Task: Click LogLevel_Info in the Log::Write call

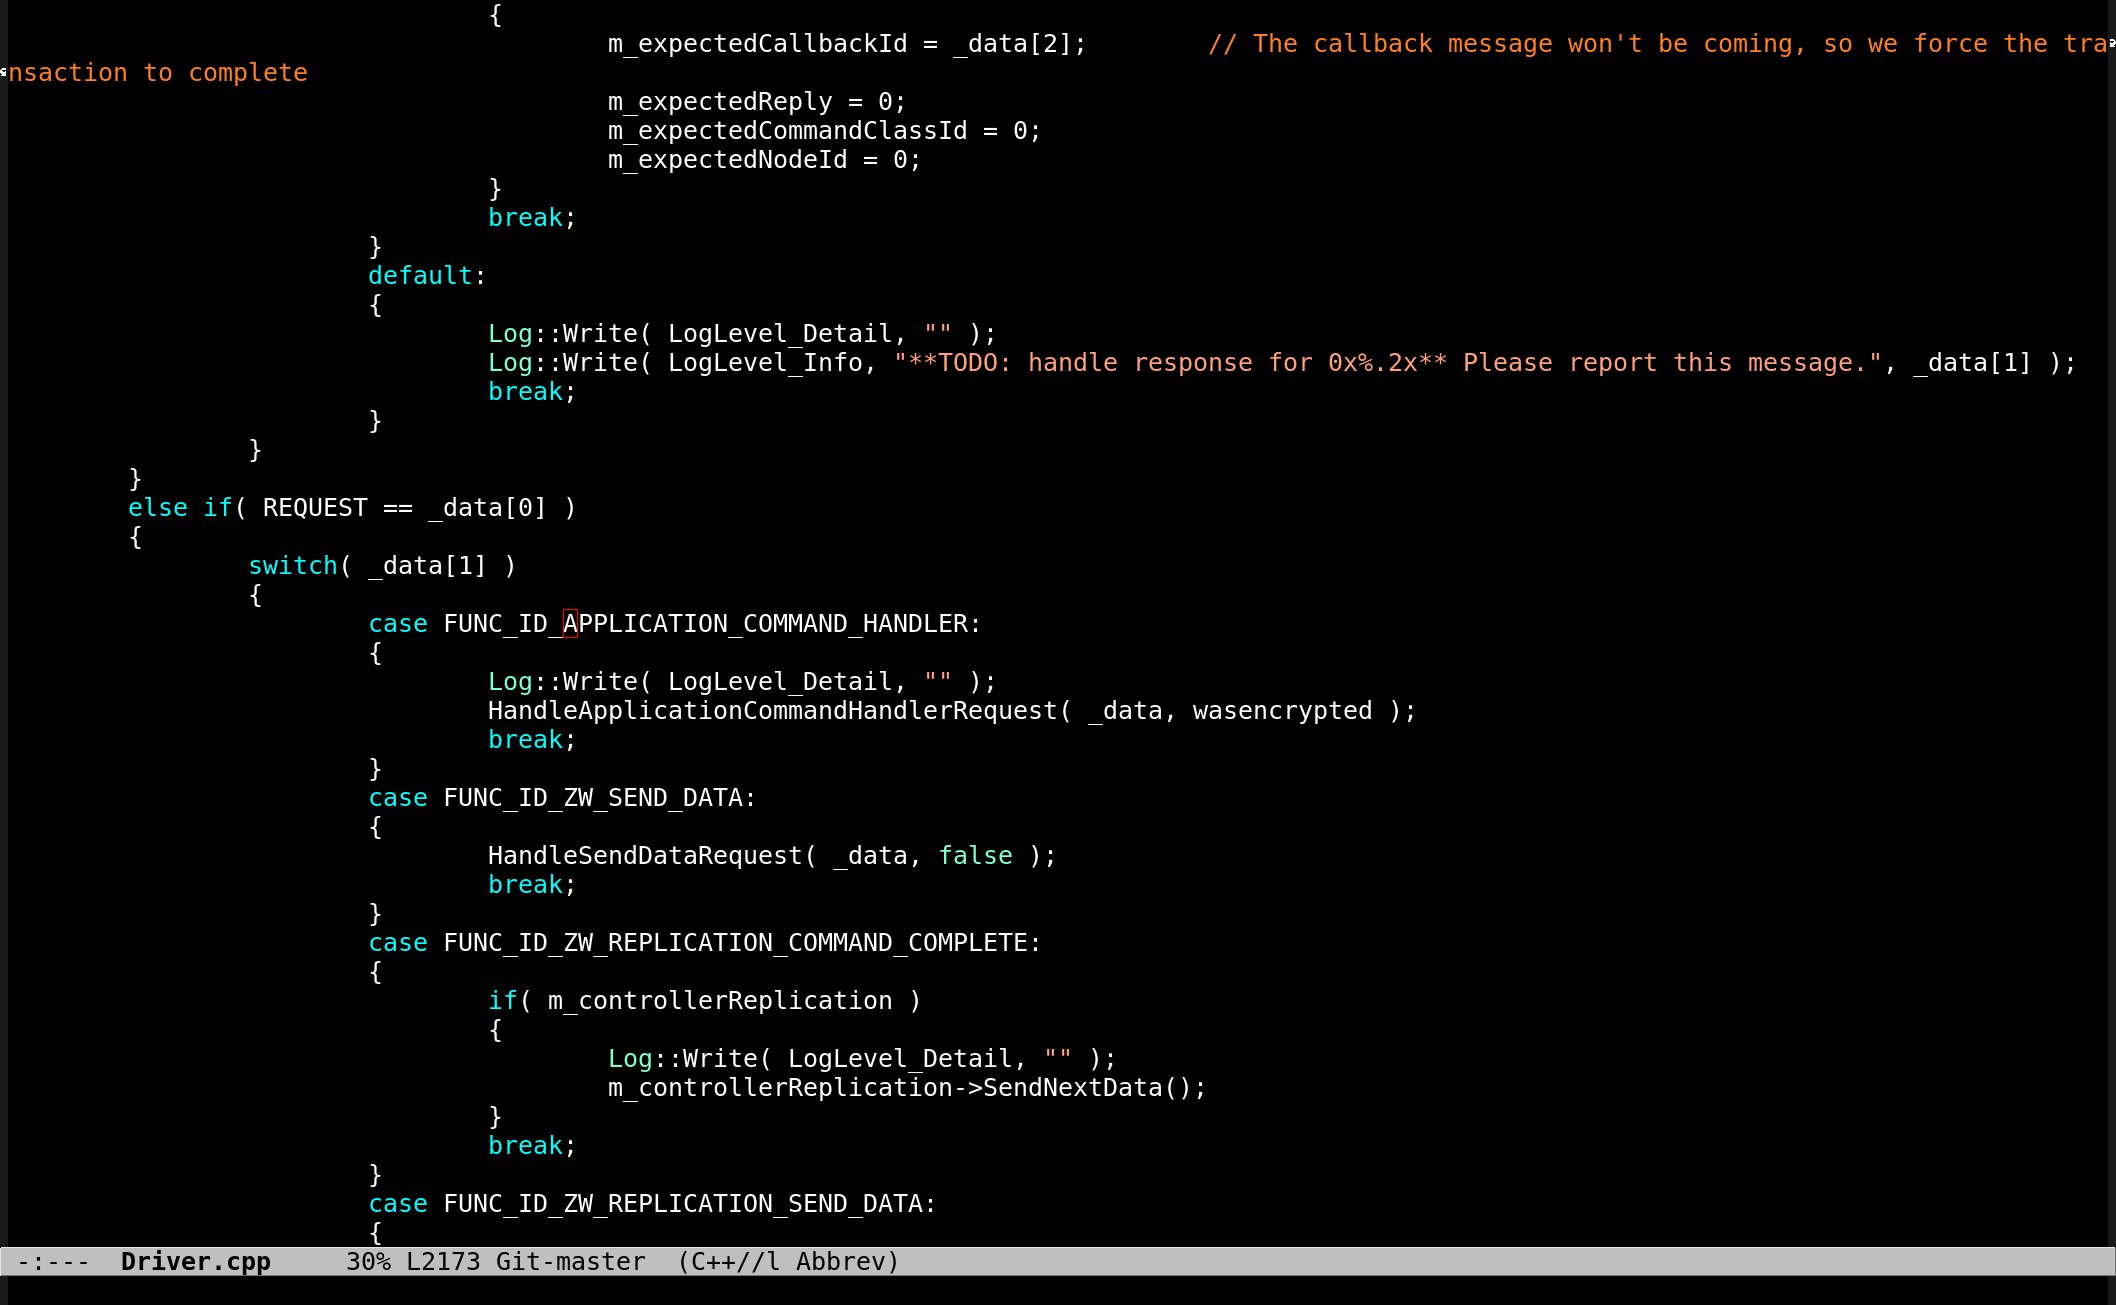Action: click(764, 363)
